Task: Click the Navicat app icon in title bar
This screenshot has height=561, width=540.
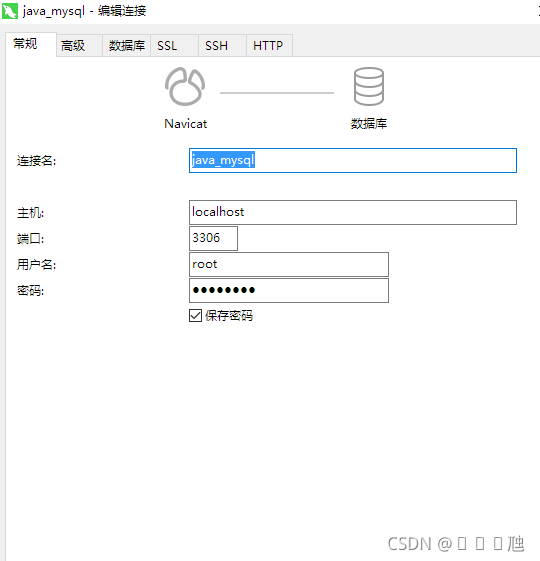Action: tap(10, 11)
